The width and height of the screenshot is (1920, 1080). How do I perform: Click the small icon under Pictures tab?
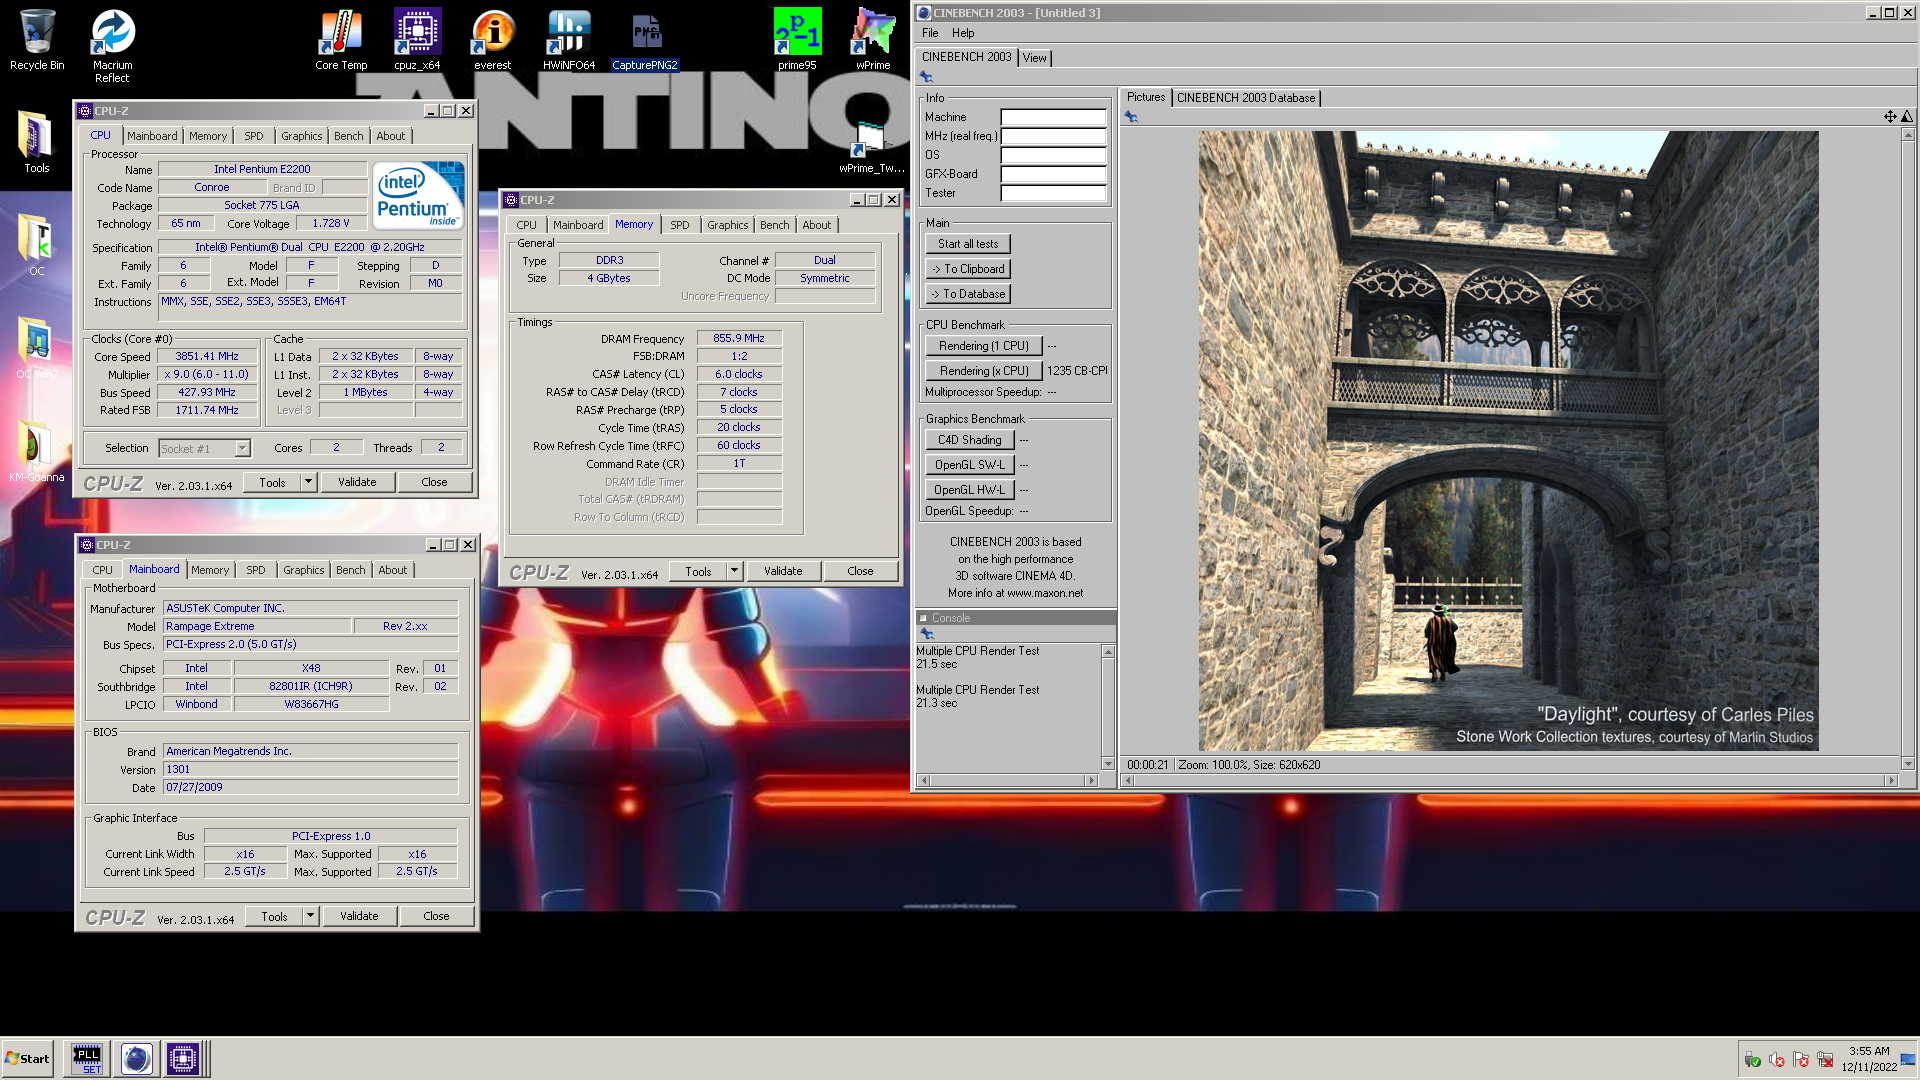pyautogui.click(x=1131, y=117)
